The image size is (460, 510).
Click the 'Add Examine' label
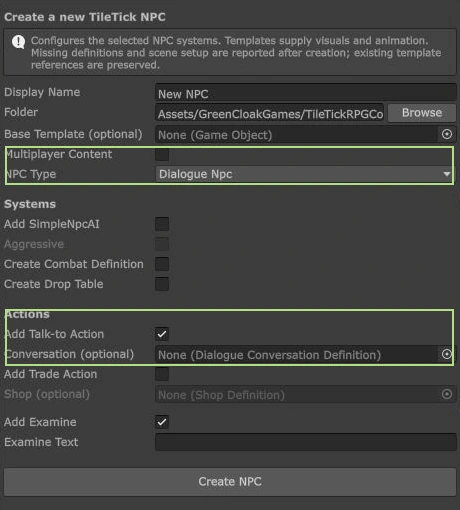coord(40,422)
